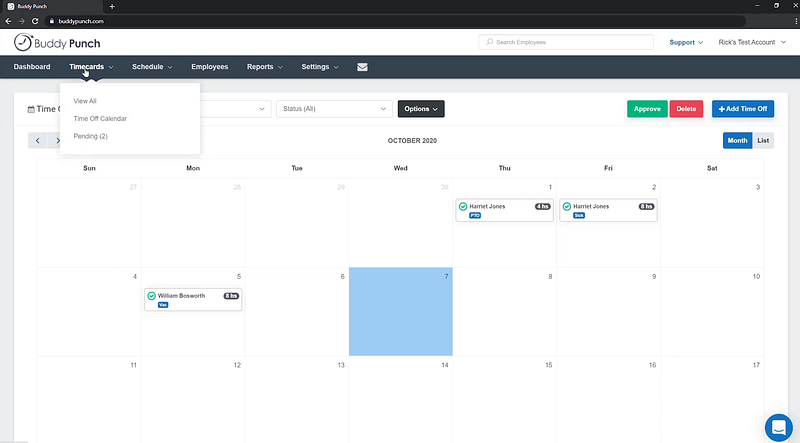Click the OCTOBER 2020 title

click(412, 141)
